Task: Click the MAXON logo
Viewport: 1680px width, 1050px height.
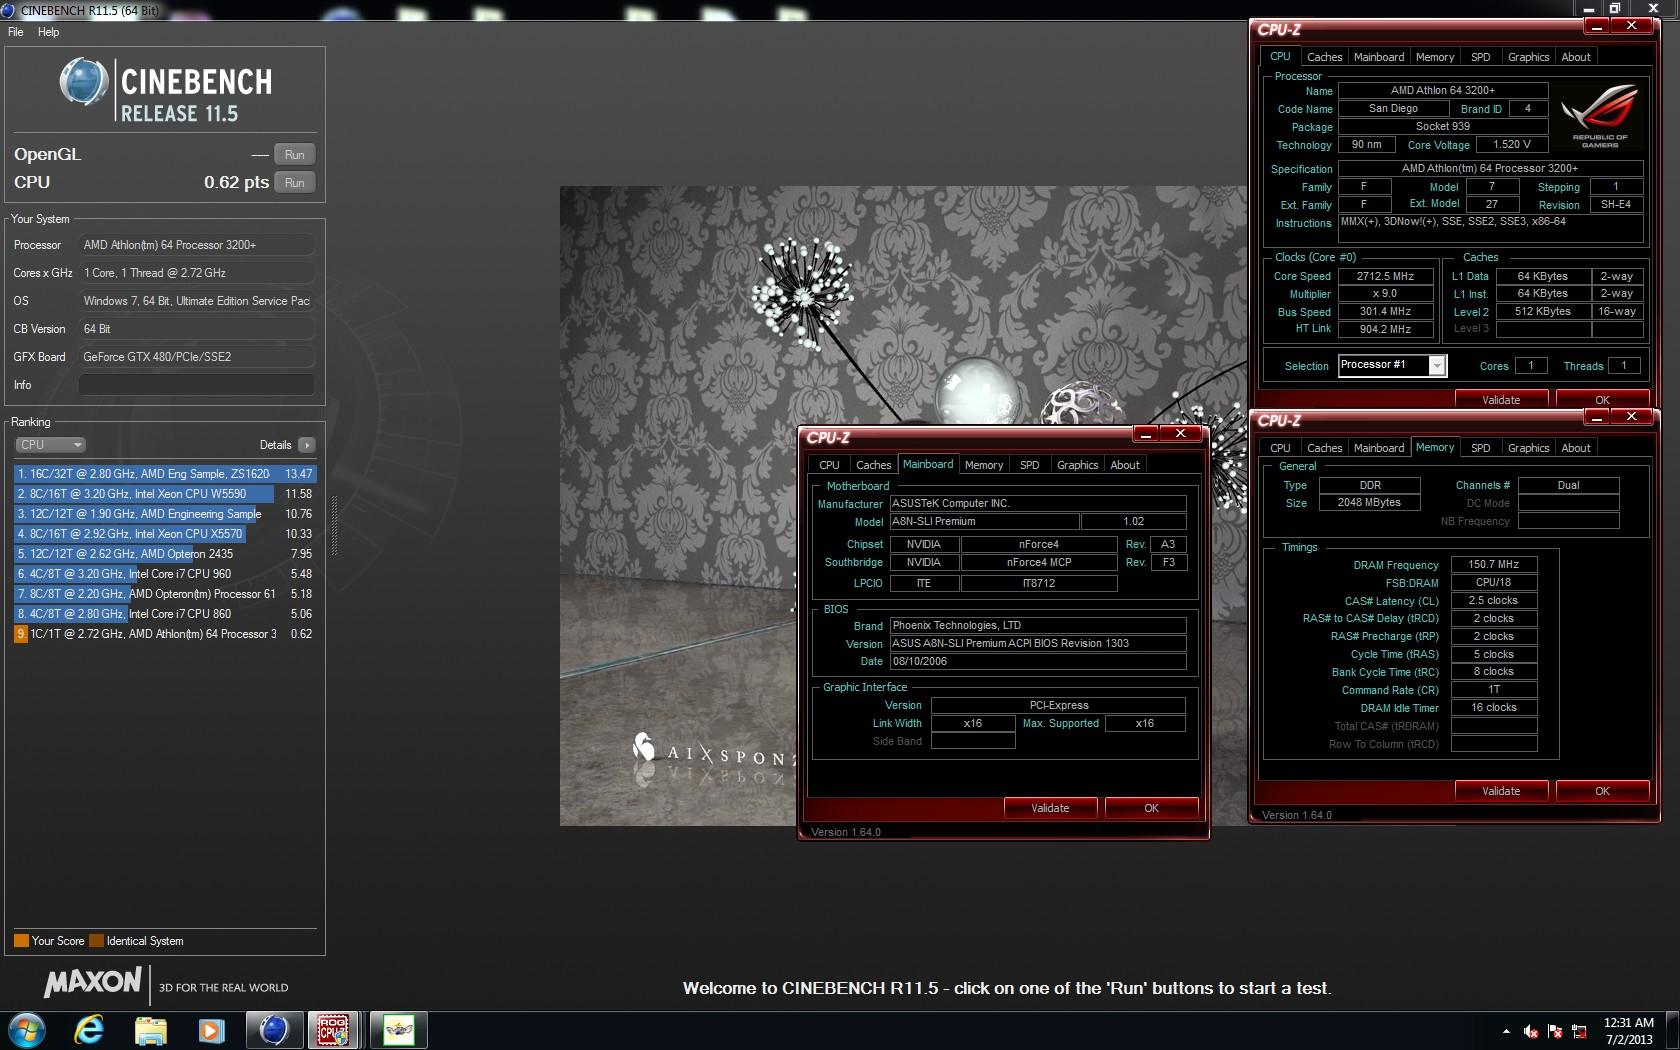Action: point(92,982)
